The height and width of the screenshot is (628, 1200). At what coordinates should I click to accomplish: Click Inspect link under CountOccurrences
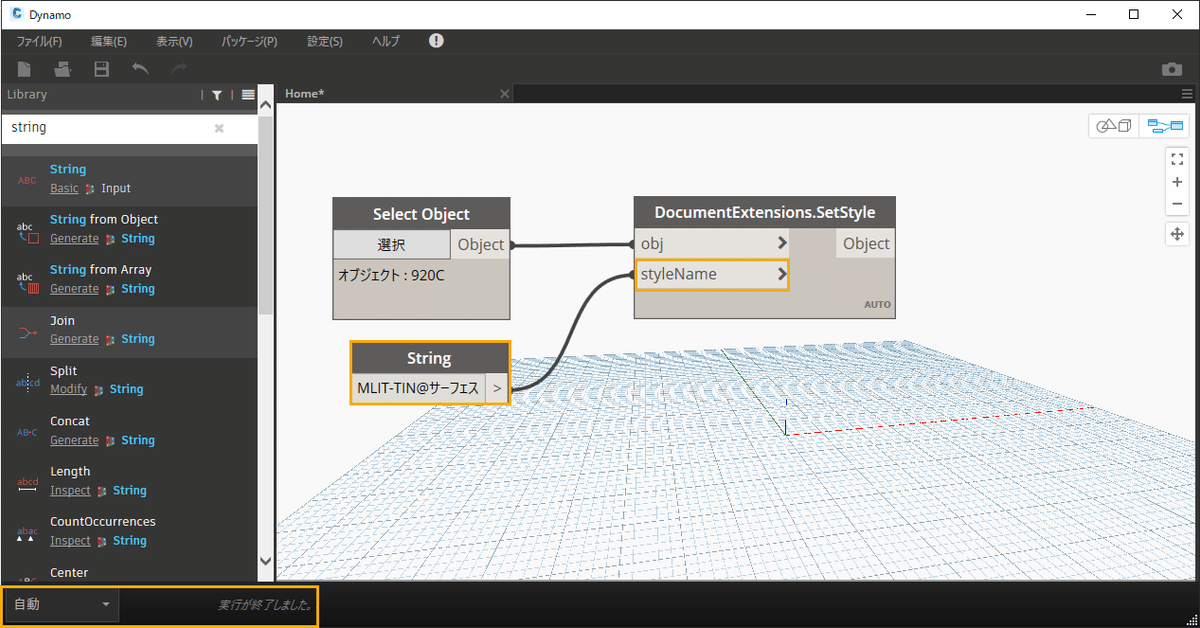[70, 541]
